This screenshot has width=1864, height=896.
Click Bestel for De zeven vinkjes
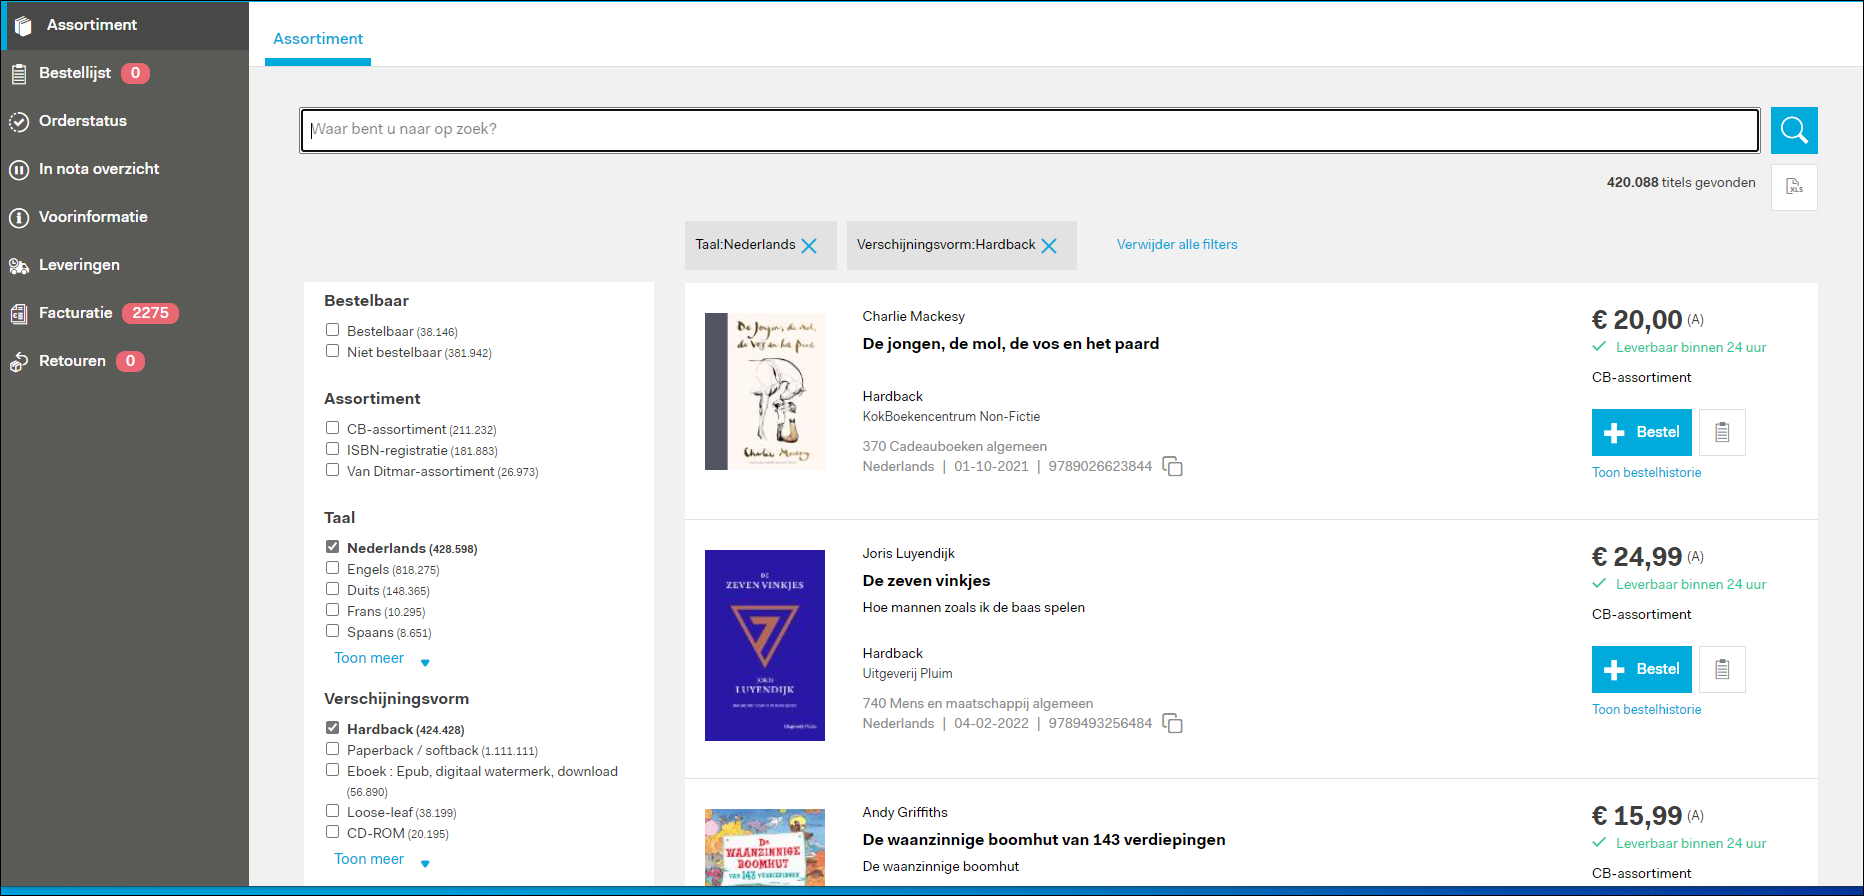1642,669
